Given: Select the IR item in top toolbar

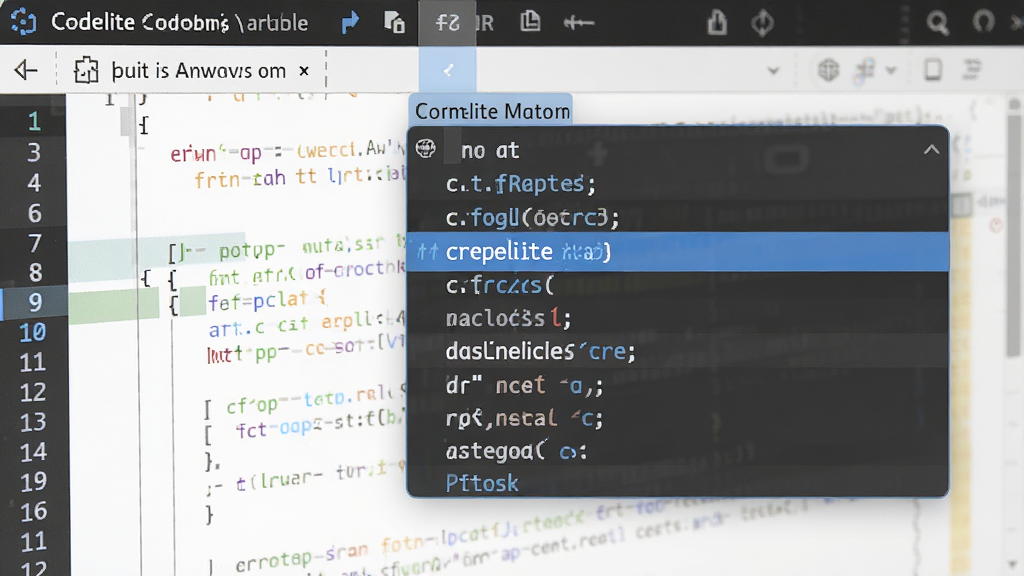Looking at the screenshot, I should [x=485, y=24].
